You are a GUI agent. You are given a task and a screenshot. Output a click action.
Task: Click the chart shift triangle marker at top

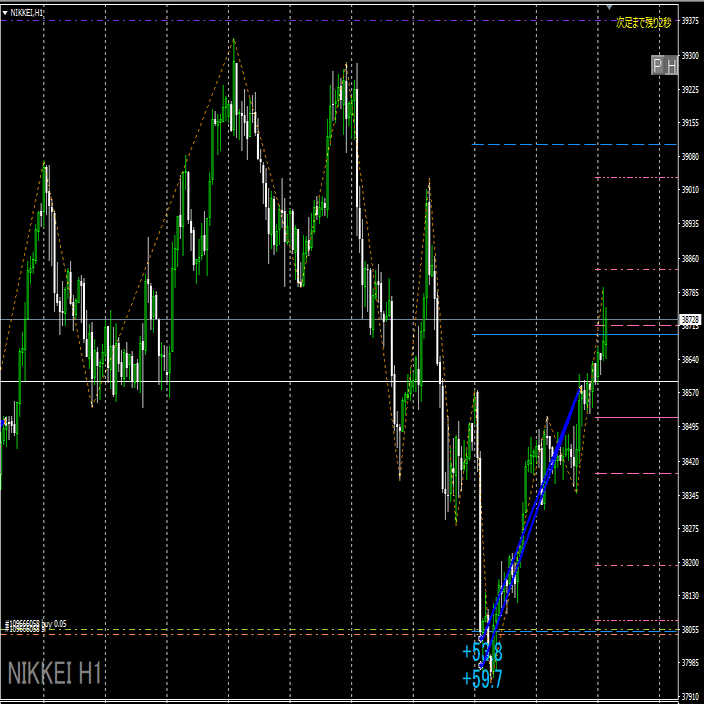point(609,7)
